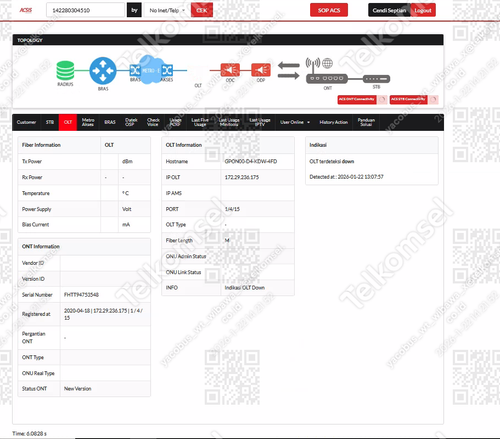
Task: Expand the User Online dropdown menu
Action: [295, 122]
